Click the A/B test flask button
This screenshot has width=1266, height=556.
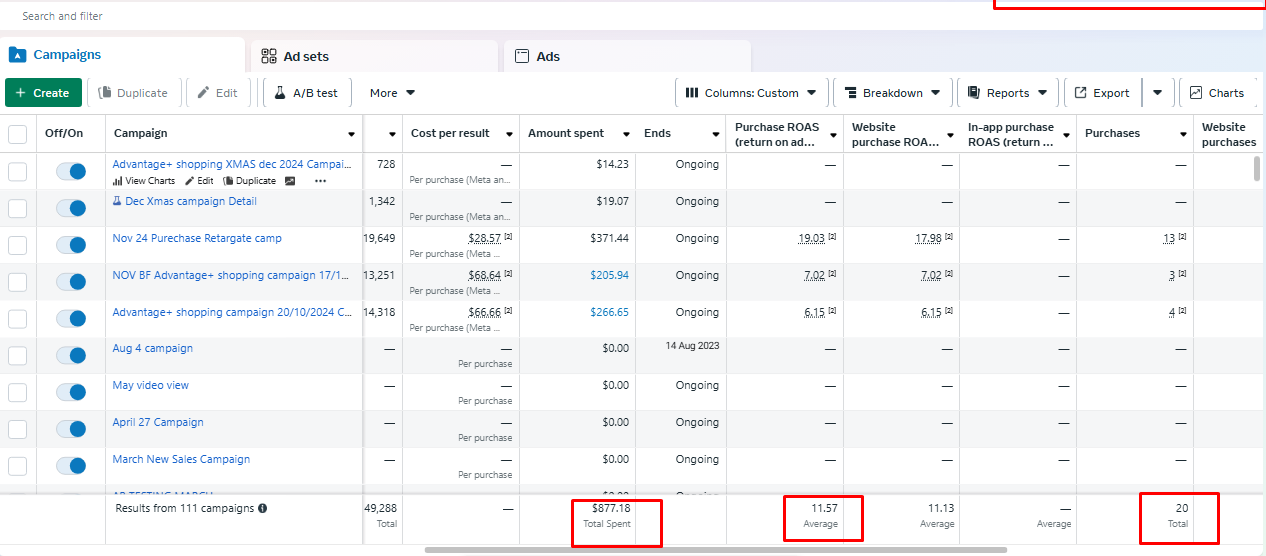[x=305, y=93]
